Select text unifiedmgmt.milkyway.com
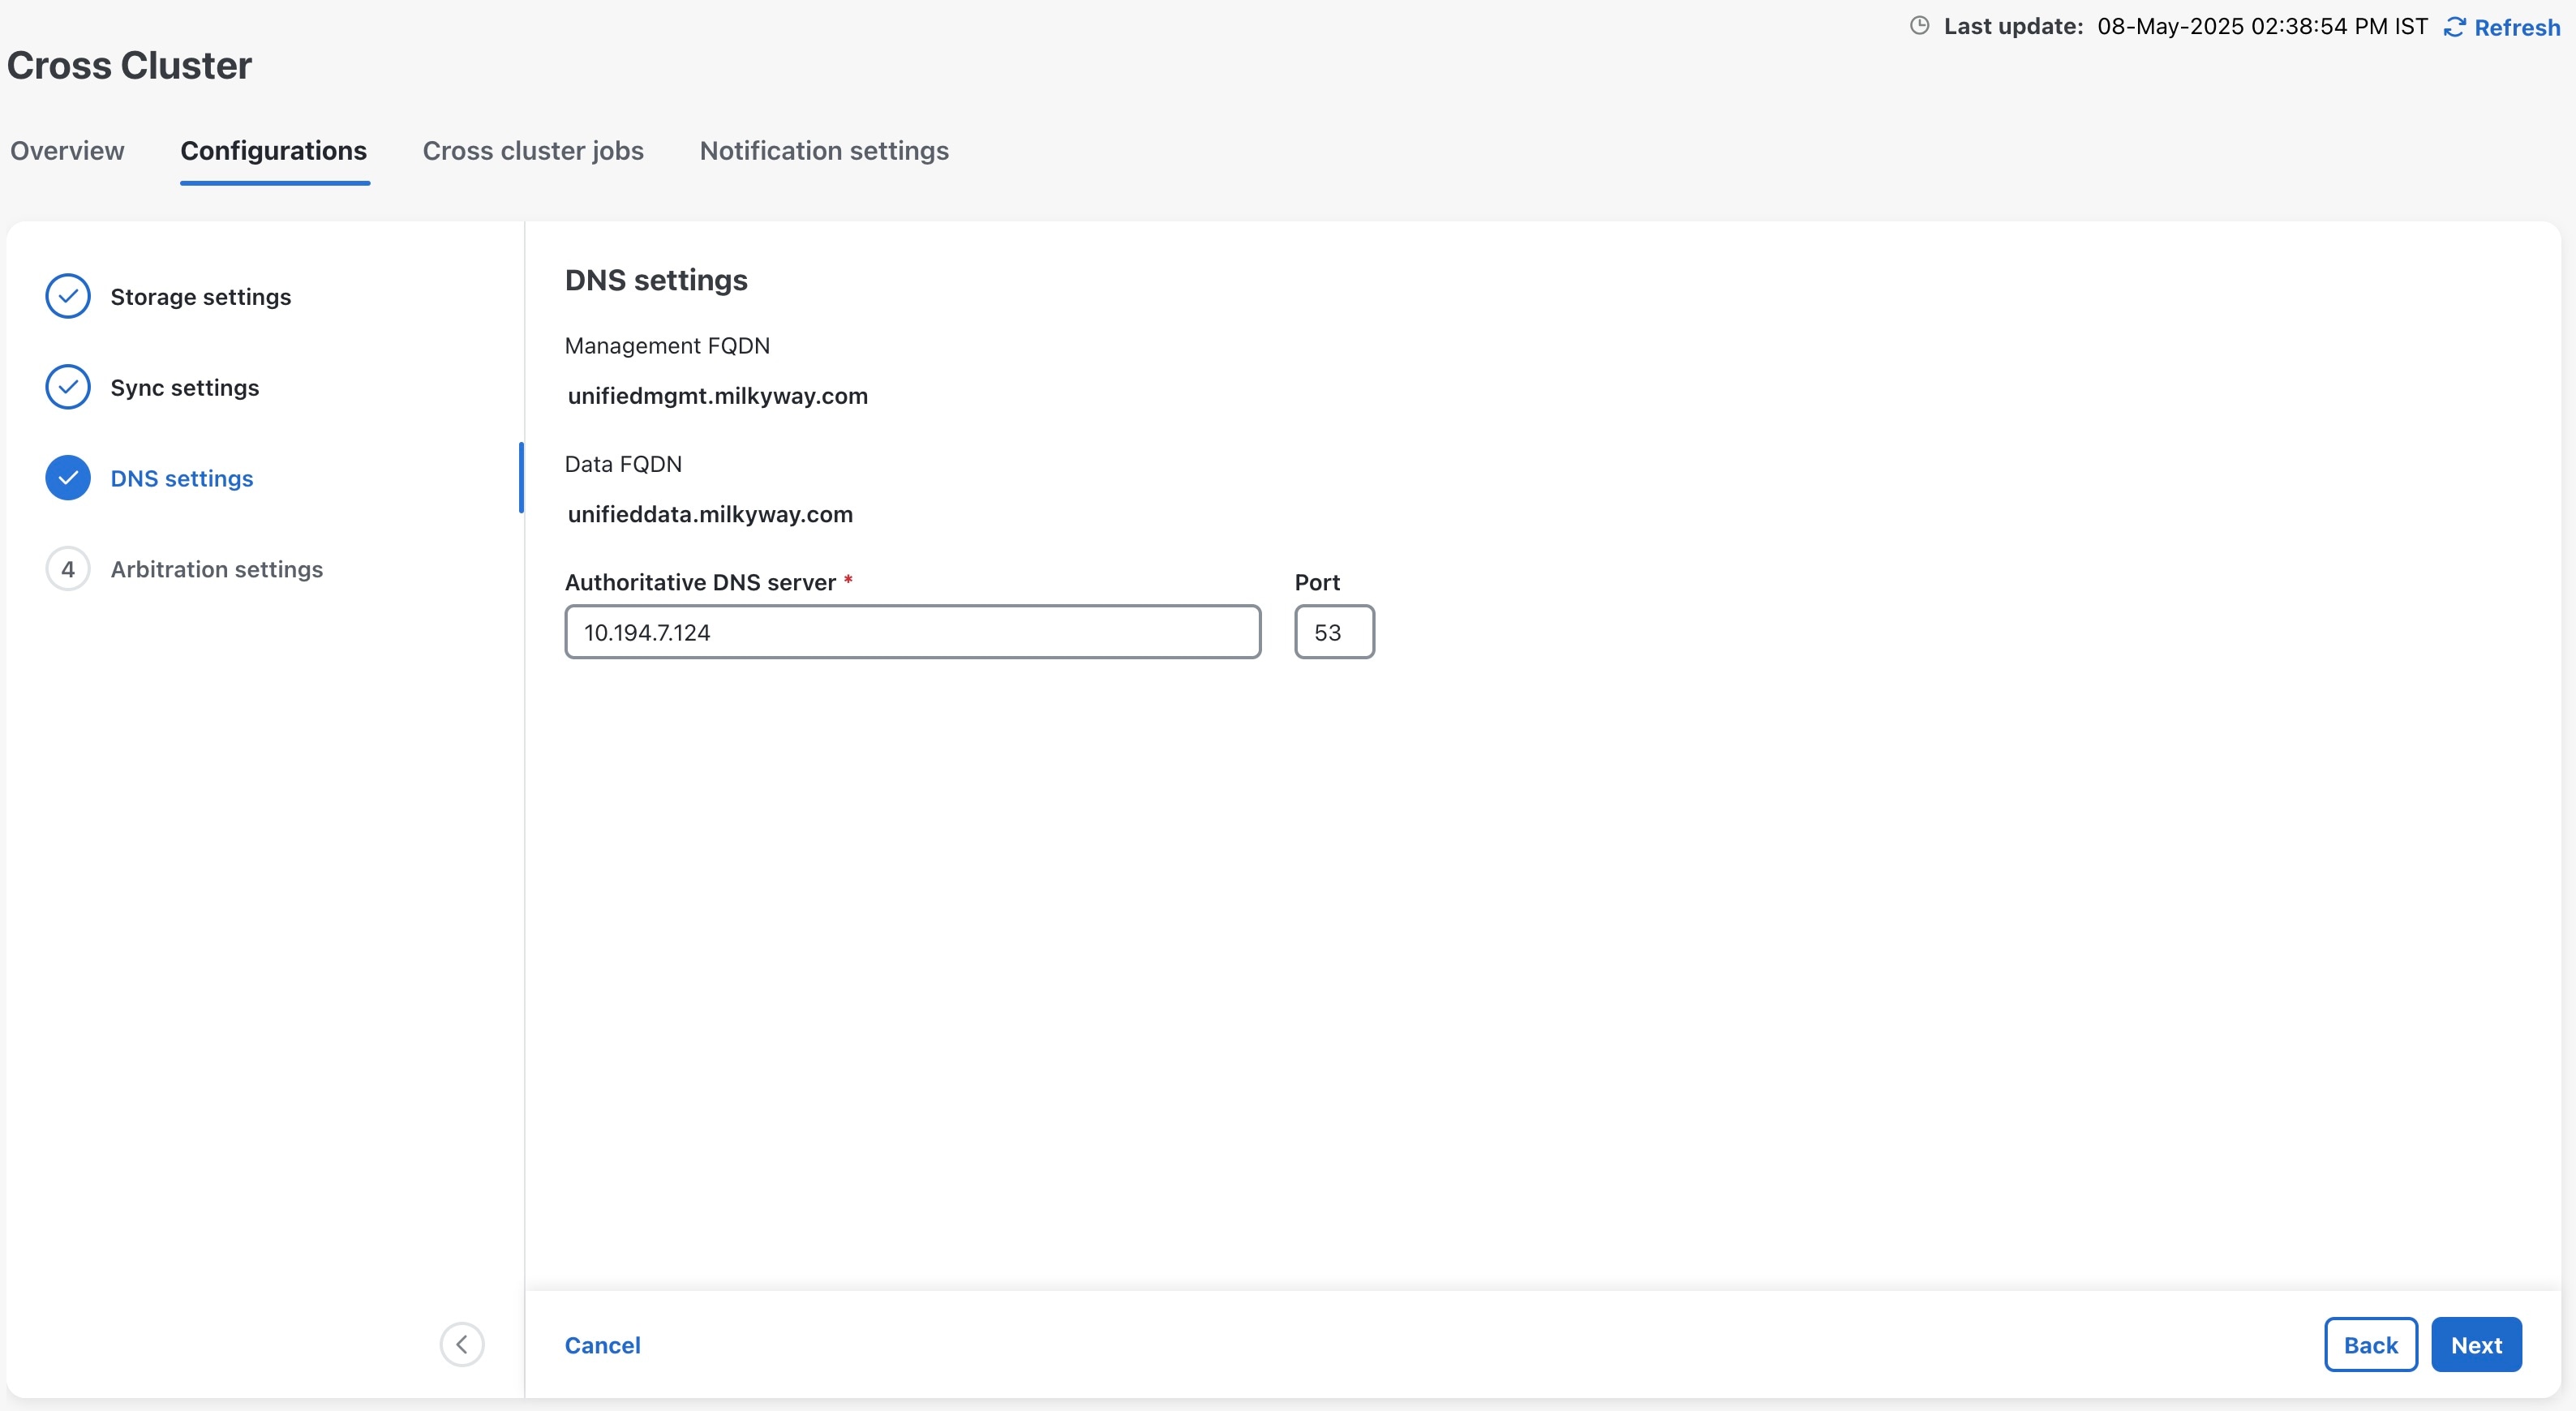Screen dimensions: 2576x1411 coord(718,396)
